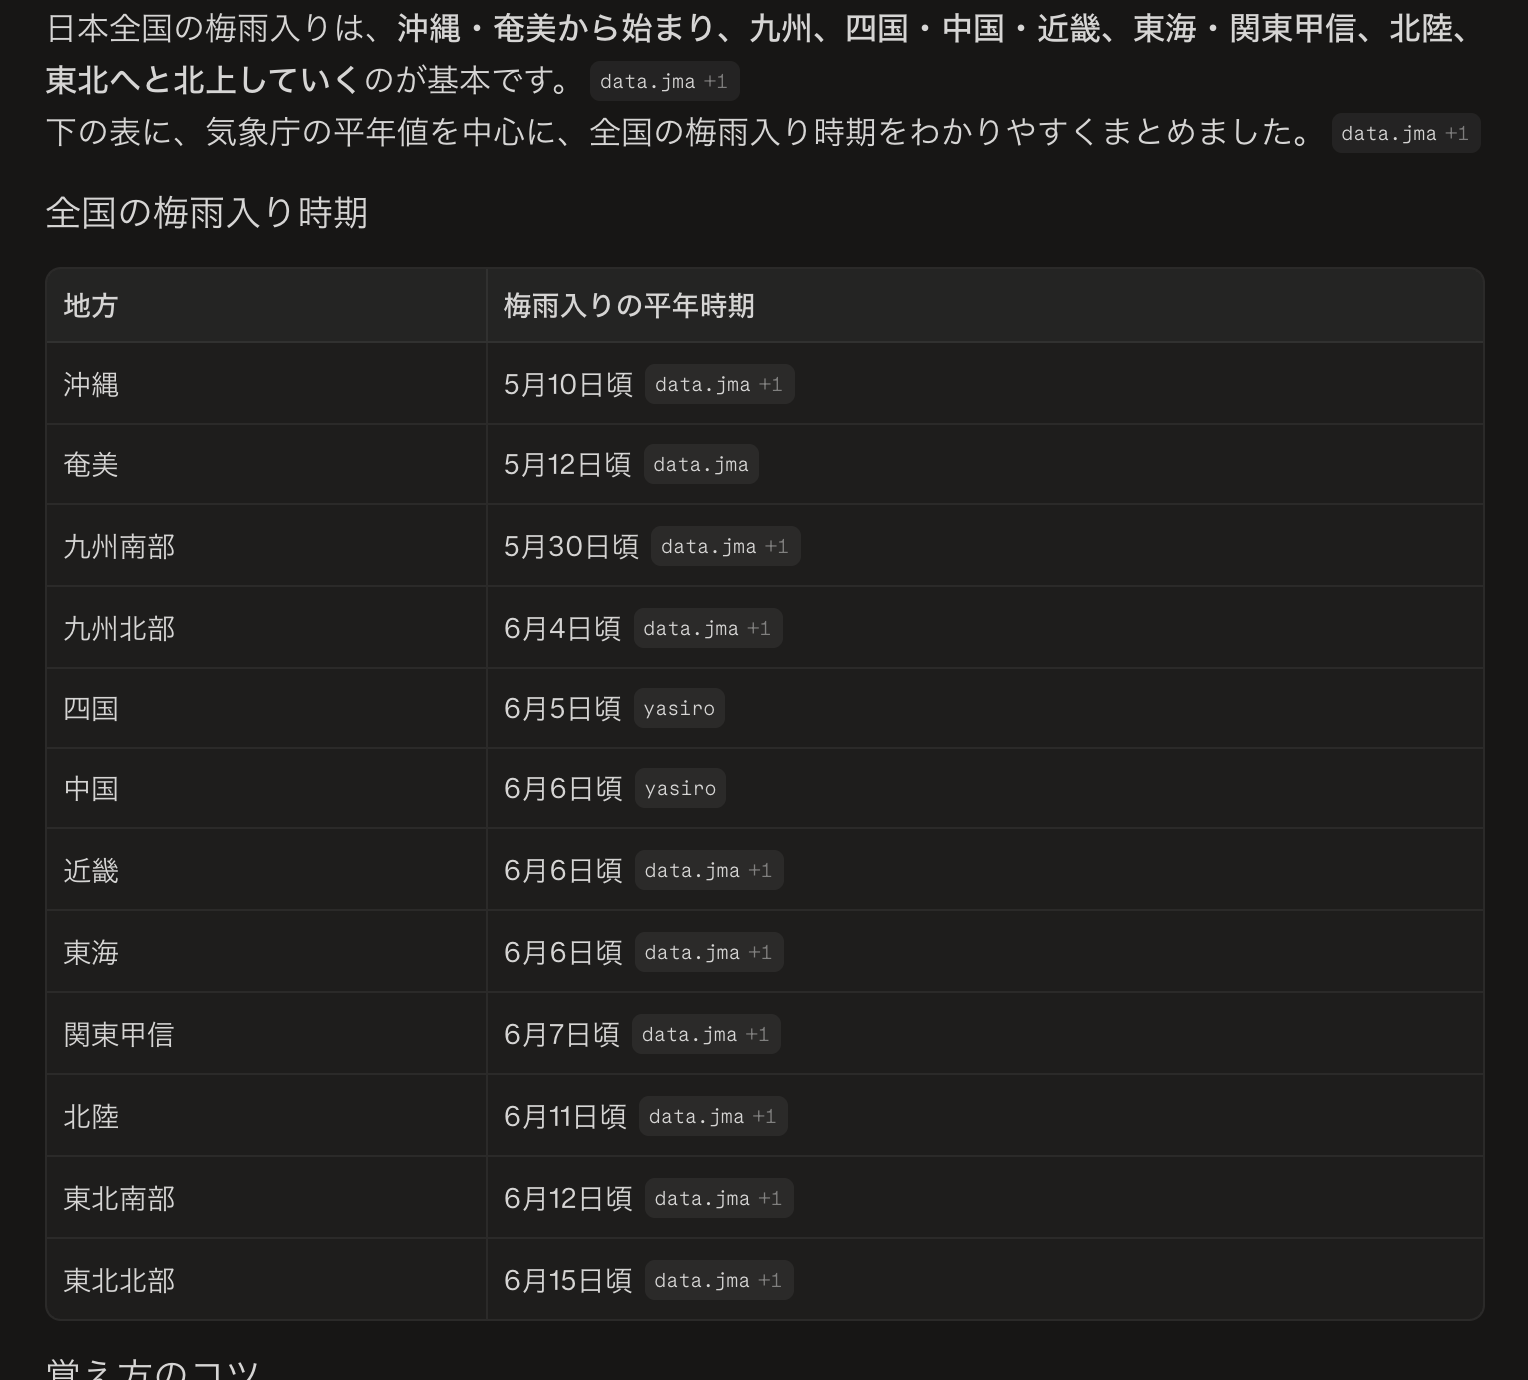1528x1380 pixels.
Task: Open yasiro citation in 中国 row
Action: coord(680,788)
